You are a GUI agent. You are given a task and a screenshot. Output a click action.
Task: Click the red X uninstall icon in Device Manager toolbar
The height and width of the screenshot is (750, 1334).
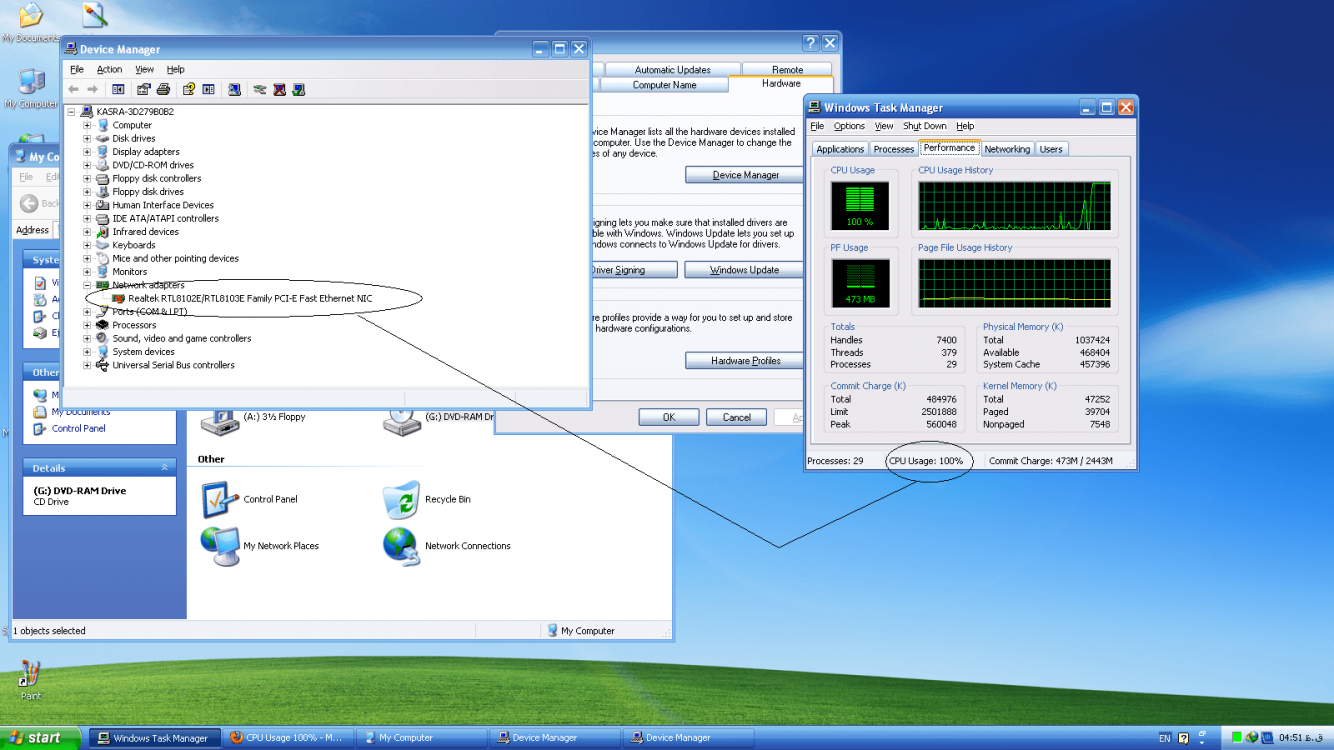tap(279, 89)
